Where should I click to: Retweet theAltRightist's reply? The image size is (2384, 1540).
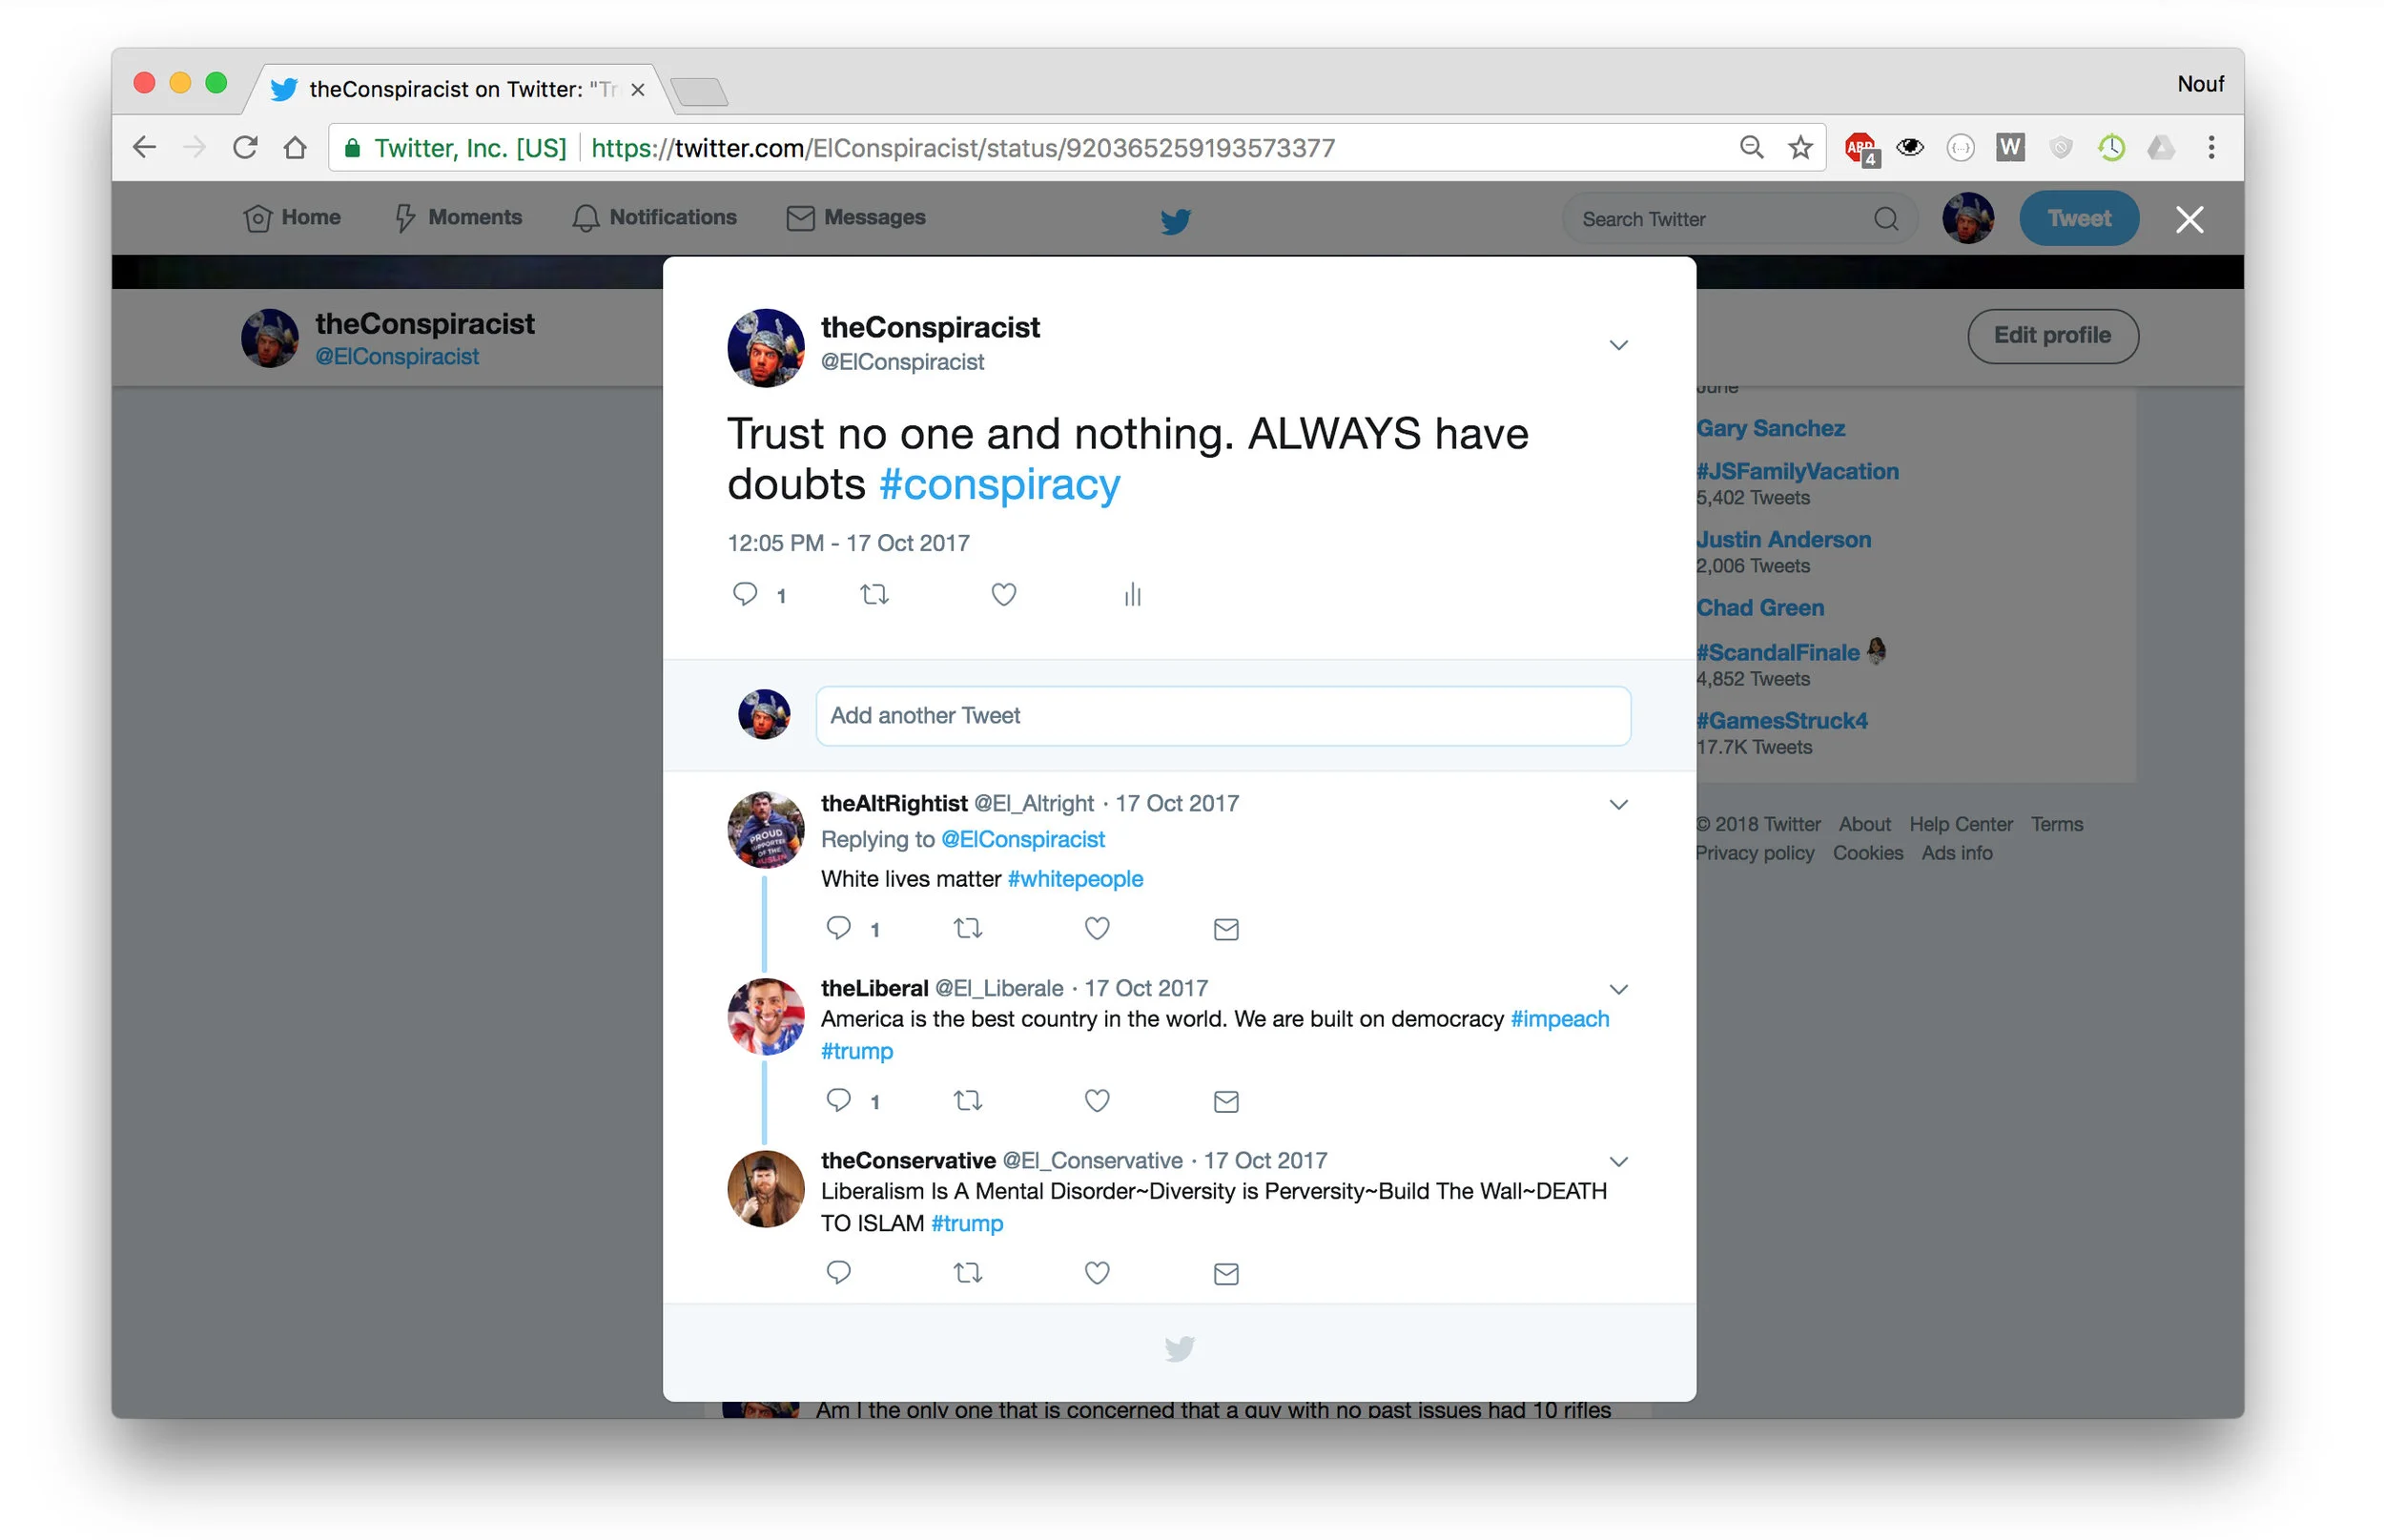(x=967, y=929)
